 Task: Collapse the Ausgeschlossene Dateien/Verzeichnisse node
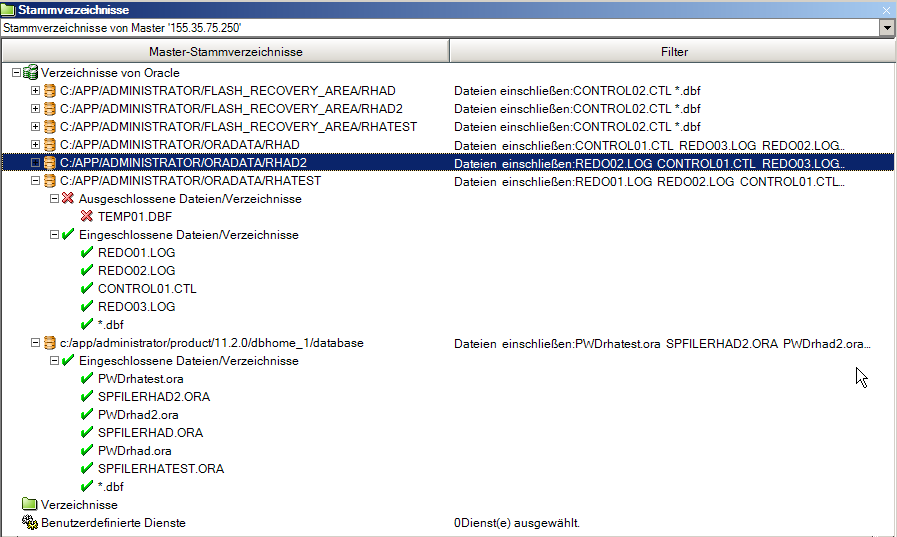55,199
